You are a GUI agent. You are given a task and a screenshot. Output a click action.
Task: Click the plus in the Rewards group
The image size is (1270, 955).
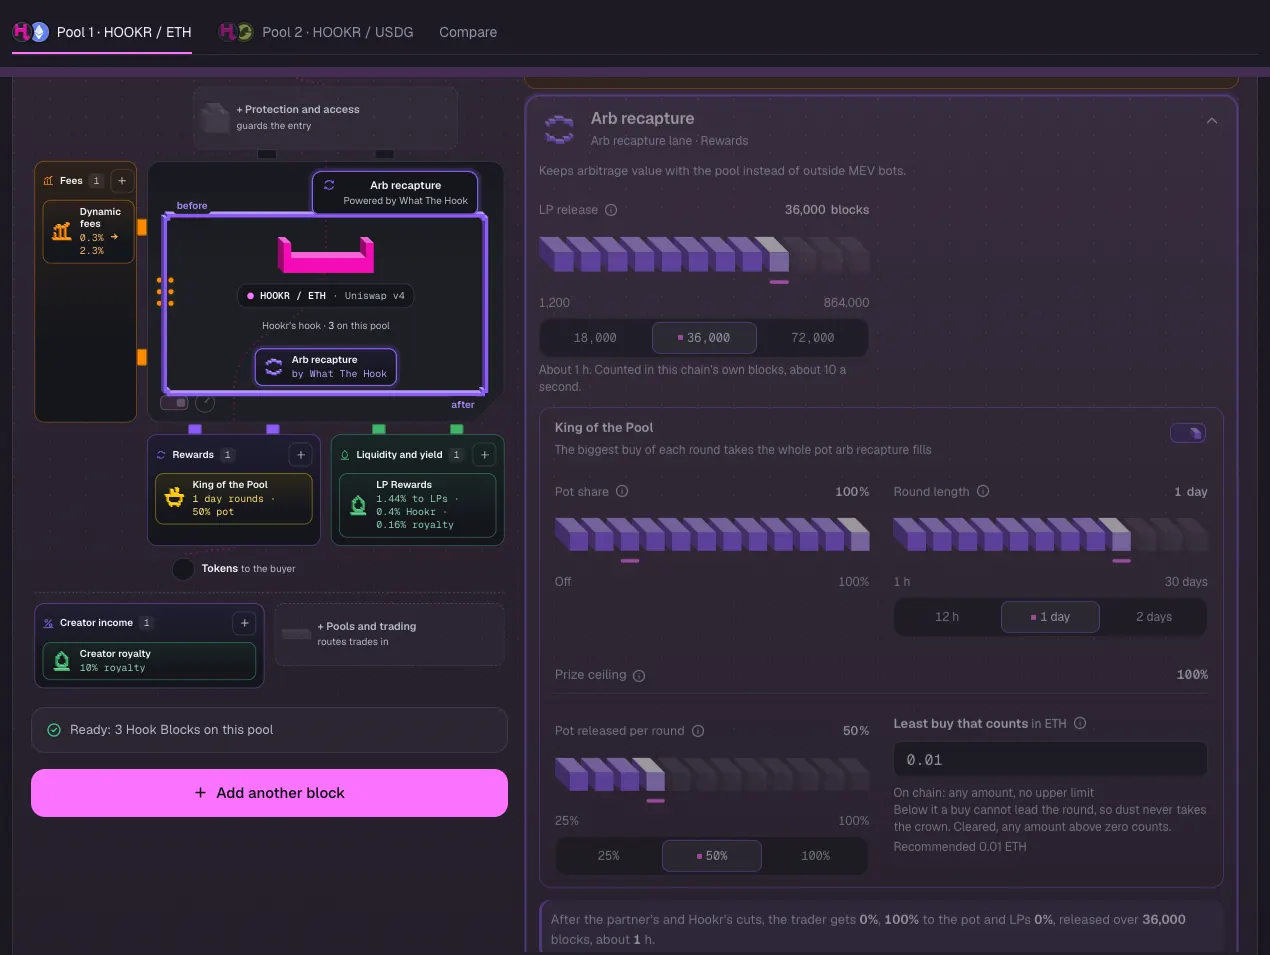click(301, 455)
